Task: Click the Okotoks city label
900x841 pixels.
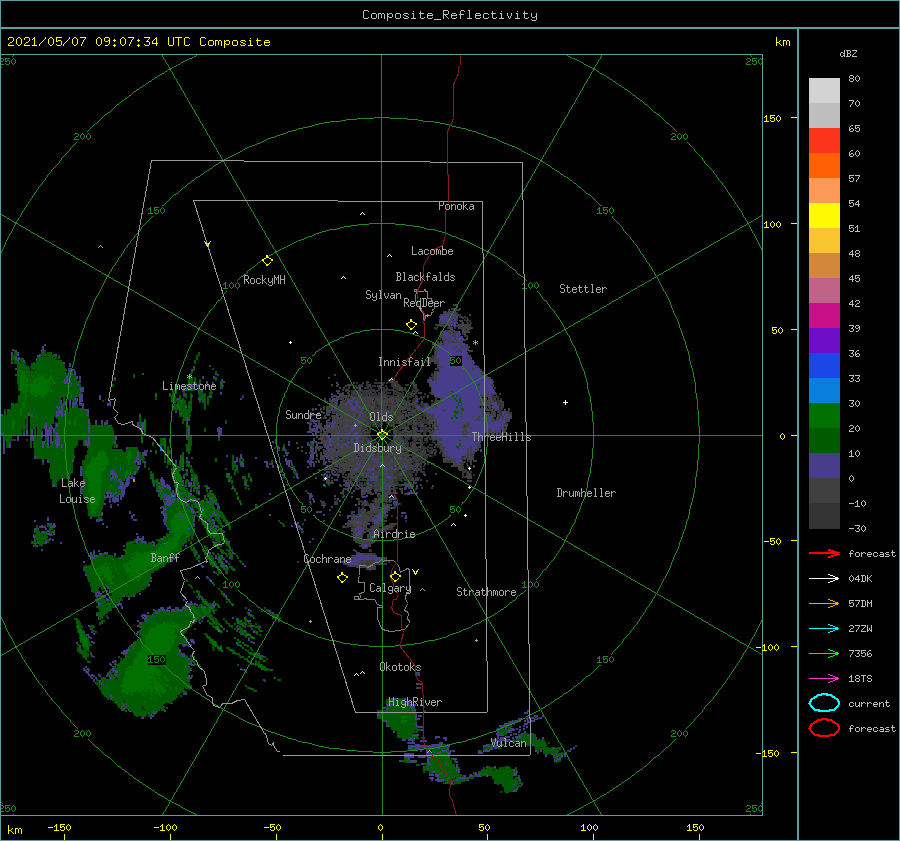Action: 400,667
